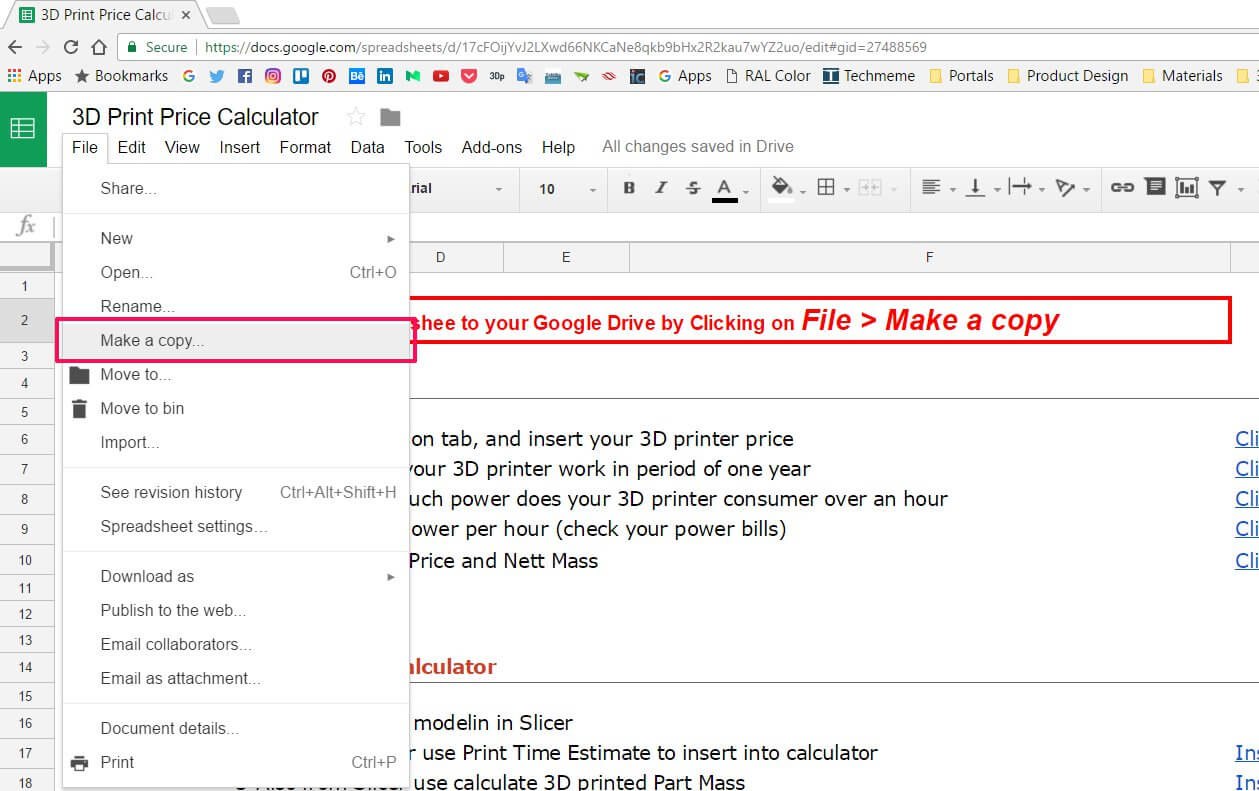This screenshot has height=791, width=1259.
Task: Expand the text wrapping dropdown arrow
Action: pos(1042,189)
